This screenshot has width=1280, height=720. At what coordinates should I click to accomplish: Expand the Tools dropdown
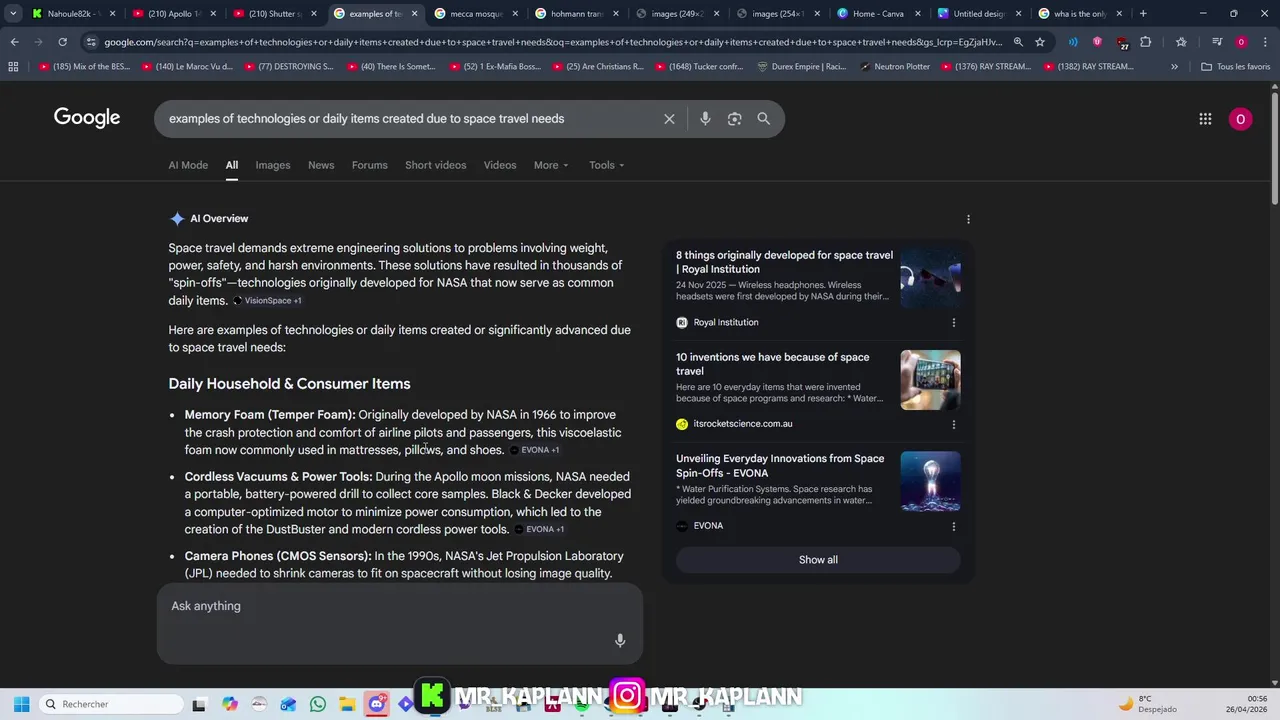pos(606,165)
